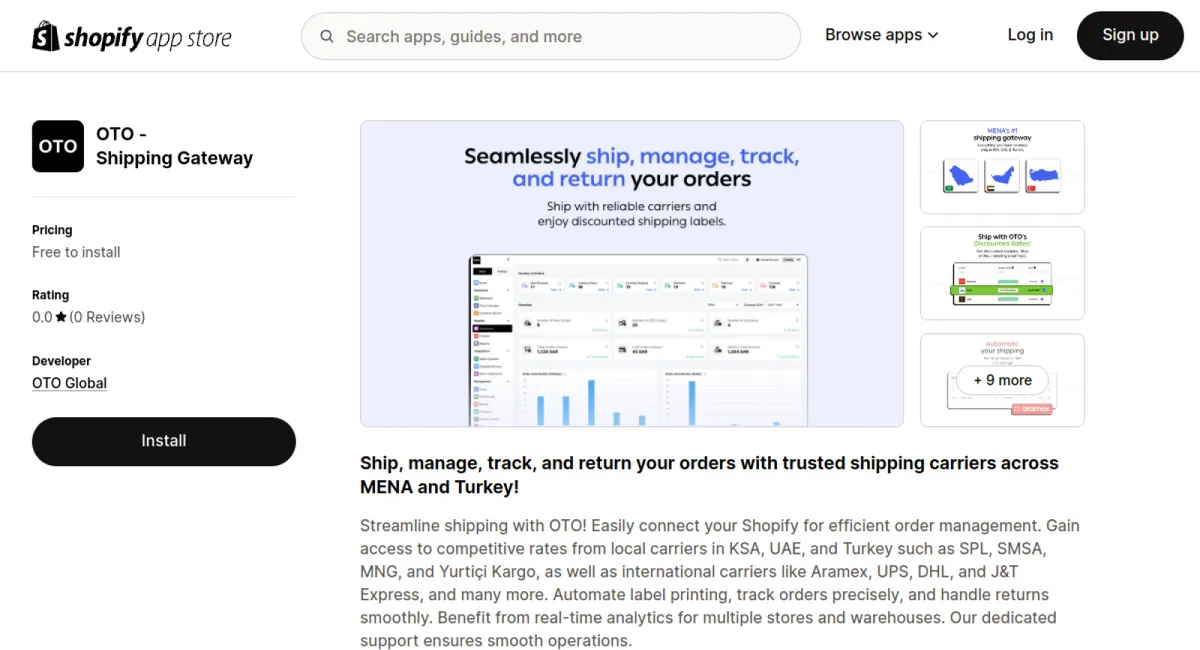Open the Discounted Rates screenshot thumbnail
Viewport: 1200px width, 650px height.
(1002, 273)
